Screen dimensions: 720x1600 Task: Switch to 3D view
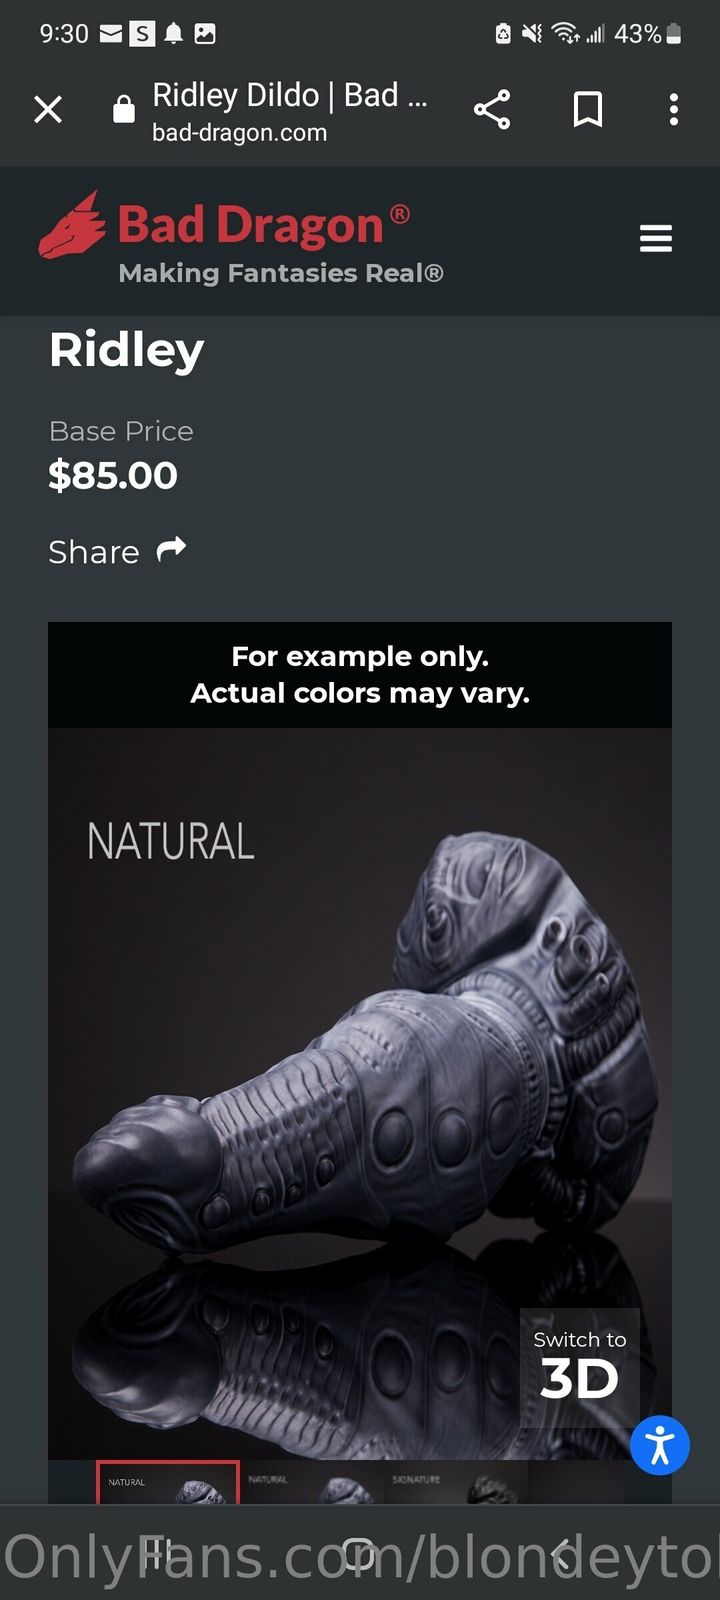click(579, 1367)
